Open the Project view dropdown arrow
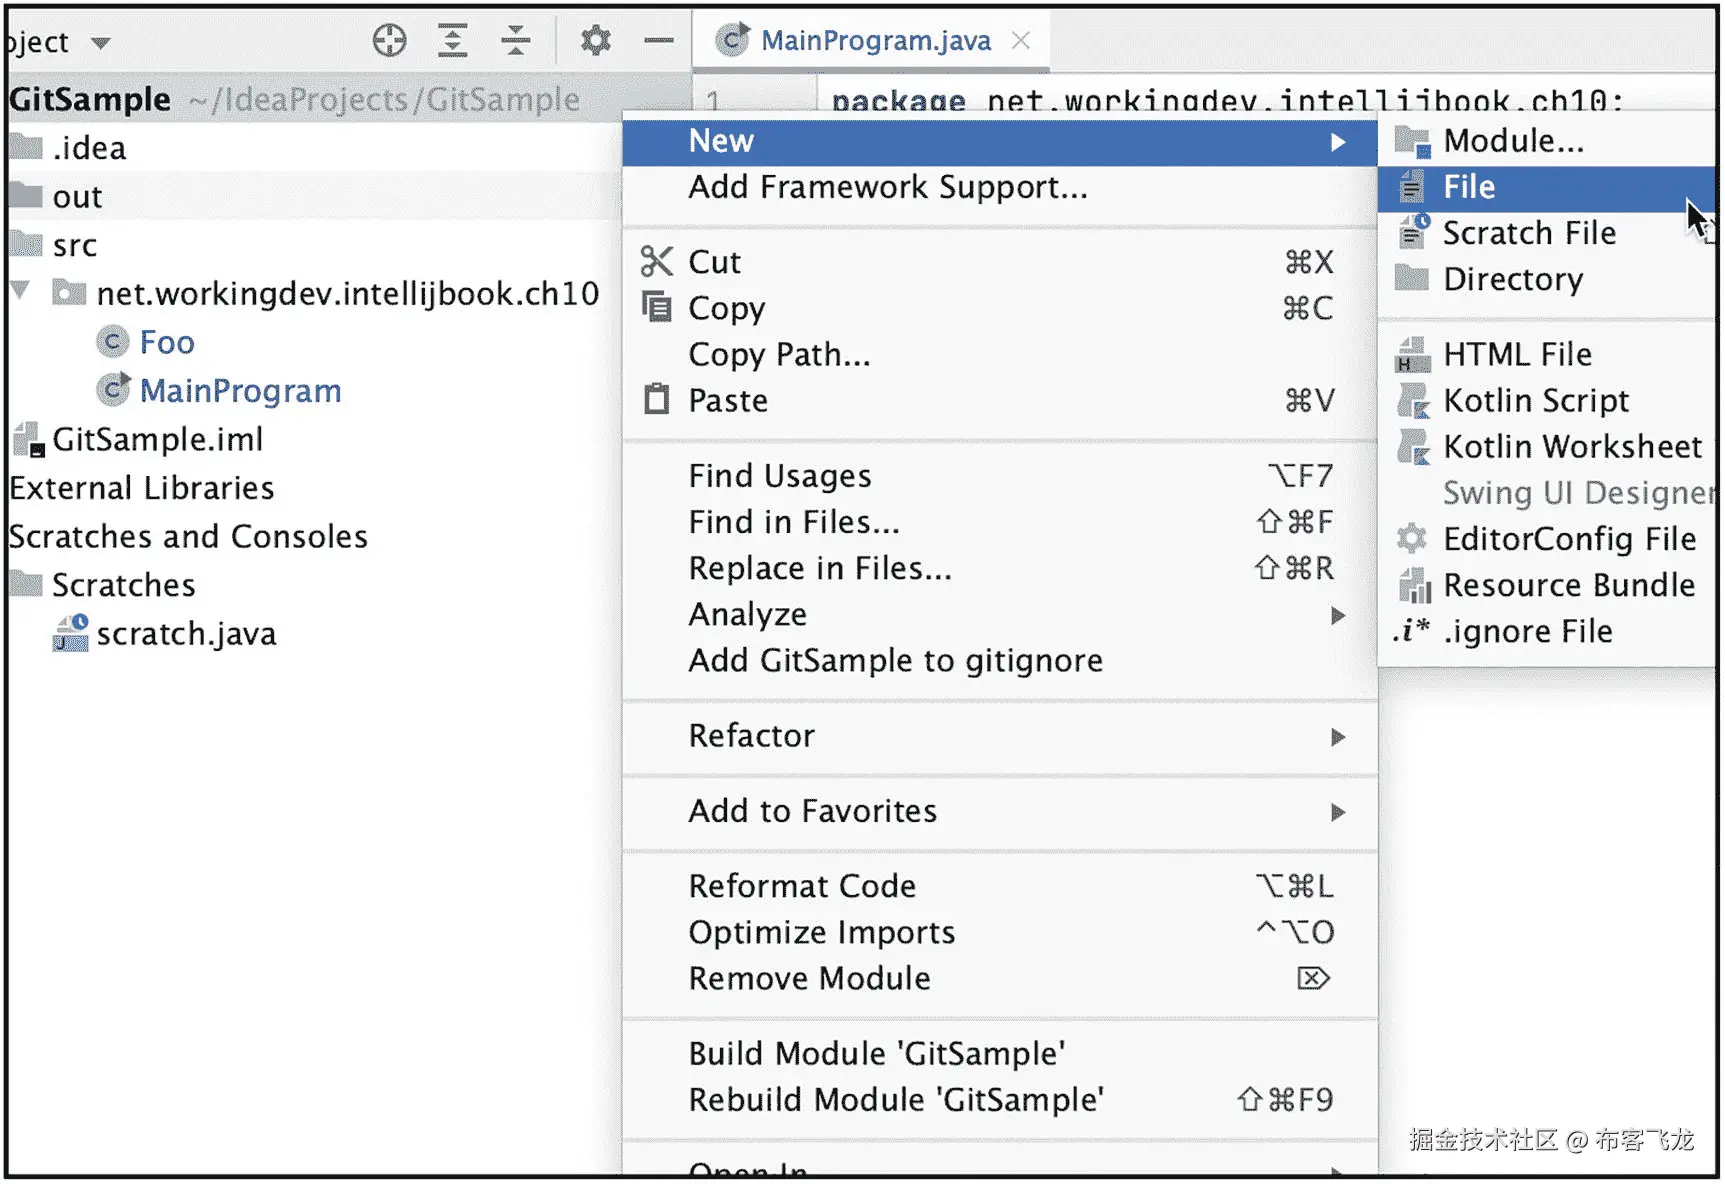This screenshot has height=1184, width=1725. (100, 43)
